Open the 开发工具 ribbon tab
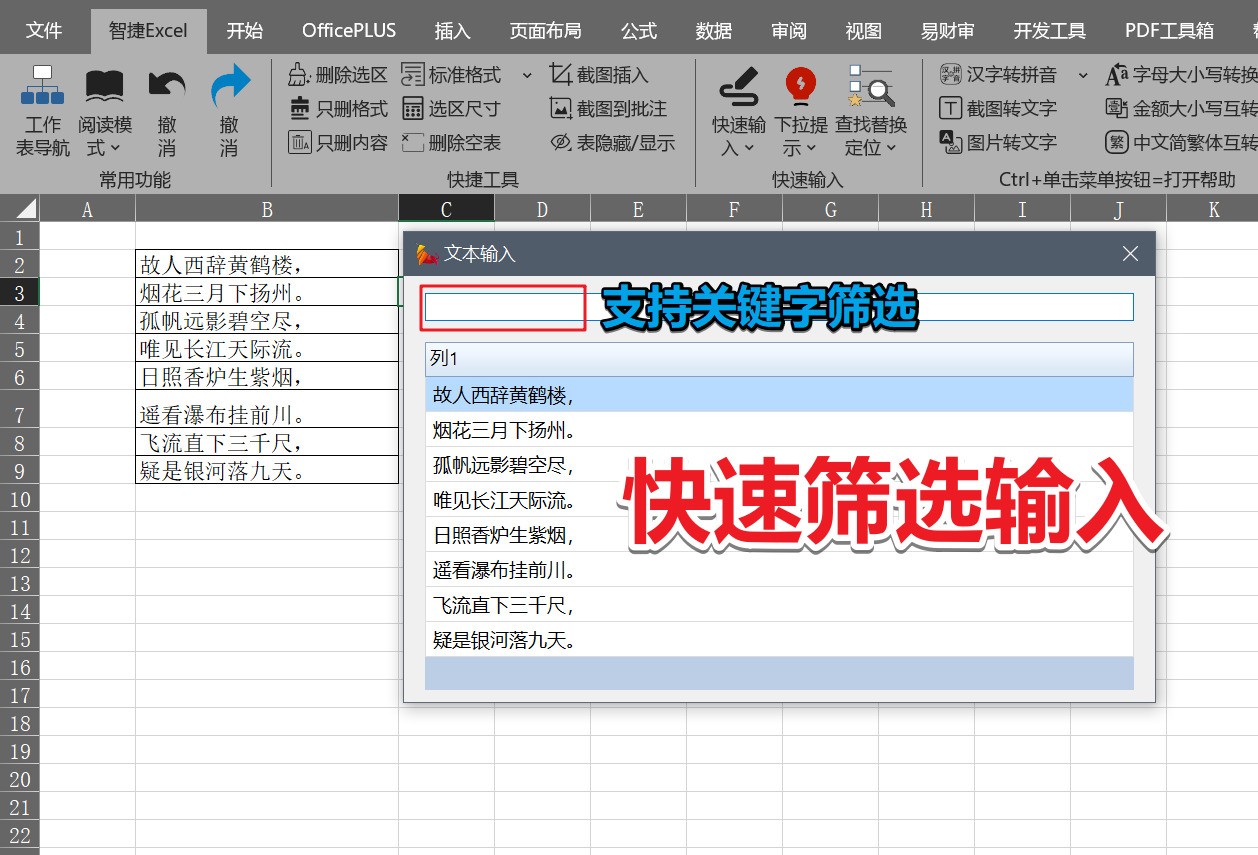1258x855 pixels. pos(1049,30)
